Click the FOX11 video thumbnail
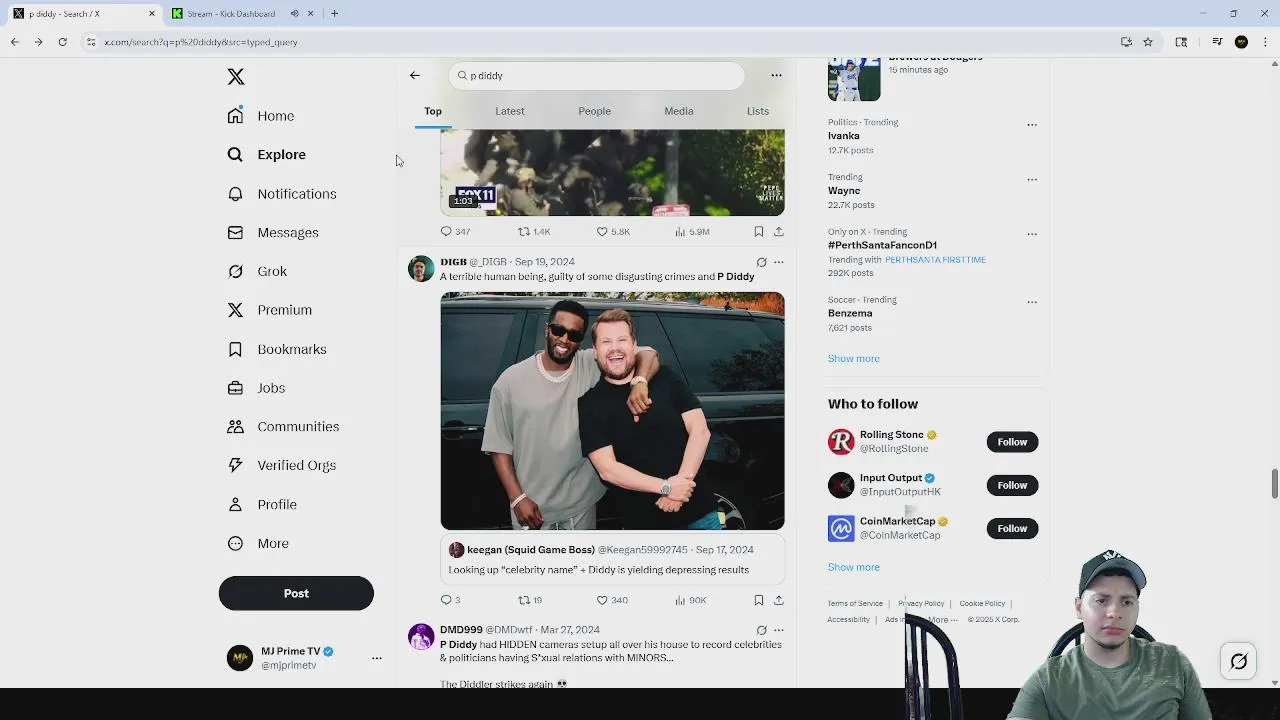This screenshot has width=1280, height=720. click(x=612, y=172)
